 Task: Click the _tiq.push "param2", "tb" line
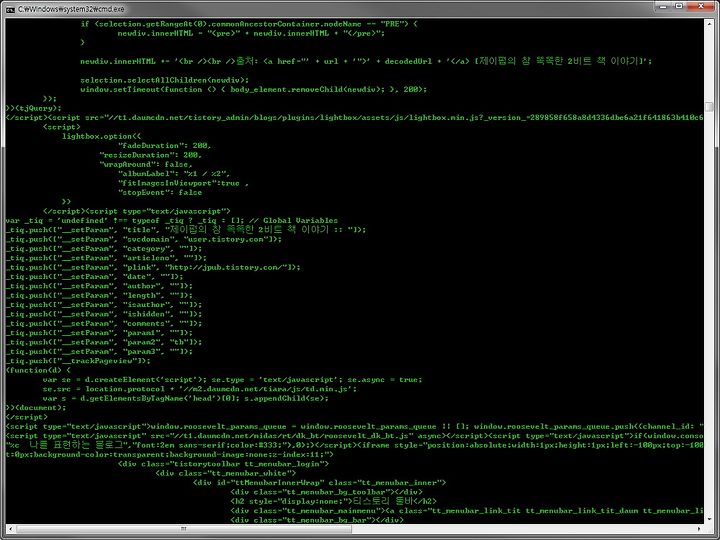[x=104, y=342]
